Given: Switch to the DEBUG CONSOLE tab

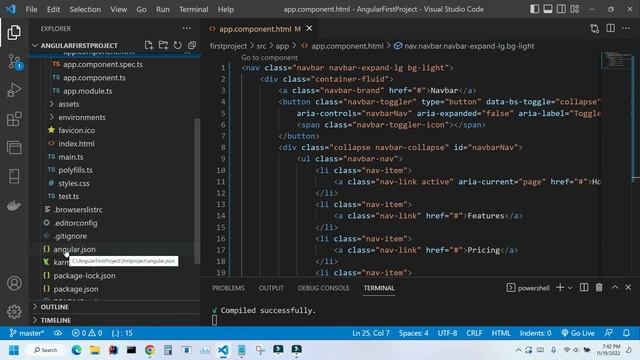Looking at the screenshot, I should (323, 288).
